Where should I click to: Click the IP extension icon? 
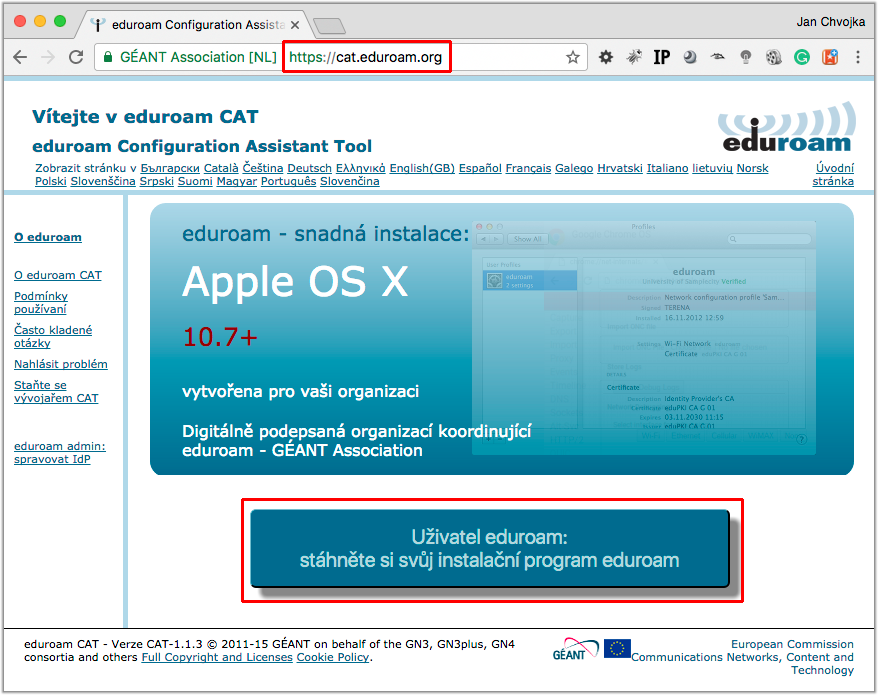(x=661, y=57)
